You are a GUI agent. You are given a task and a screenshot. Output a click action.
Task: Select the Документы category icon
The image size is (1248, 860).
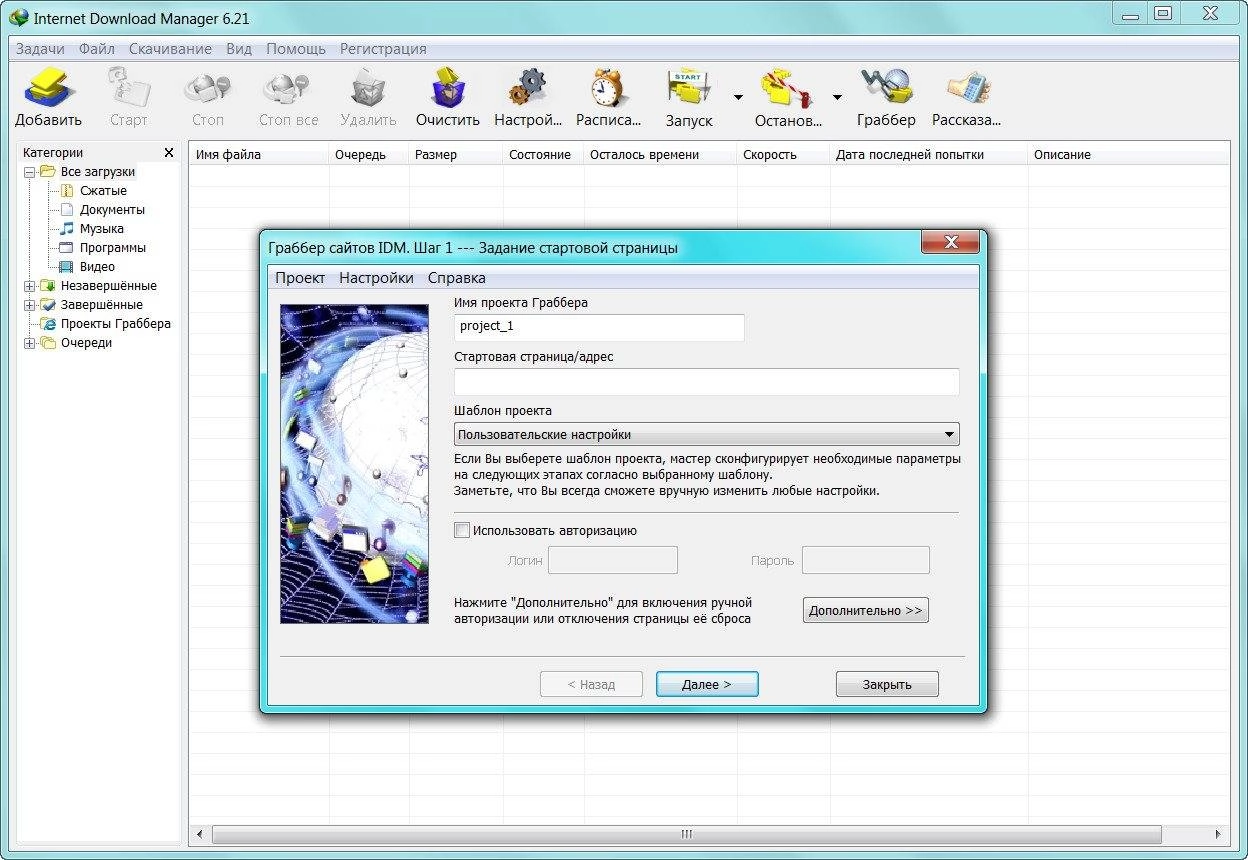click(67, 210)
